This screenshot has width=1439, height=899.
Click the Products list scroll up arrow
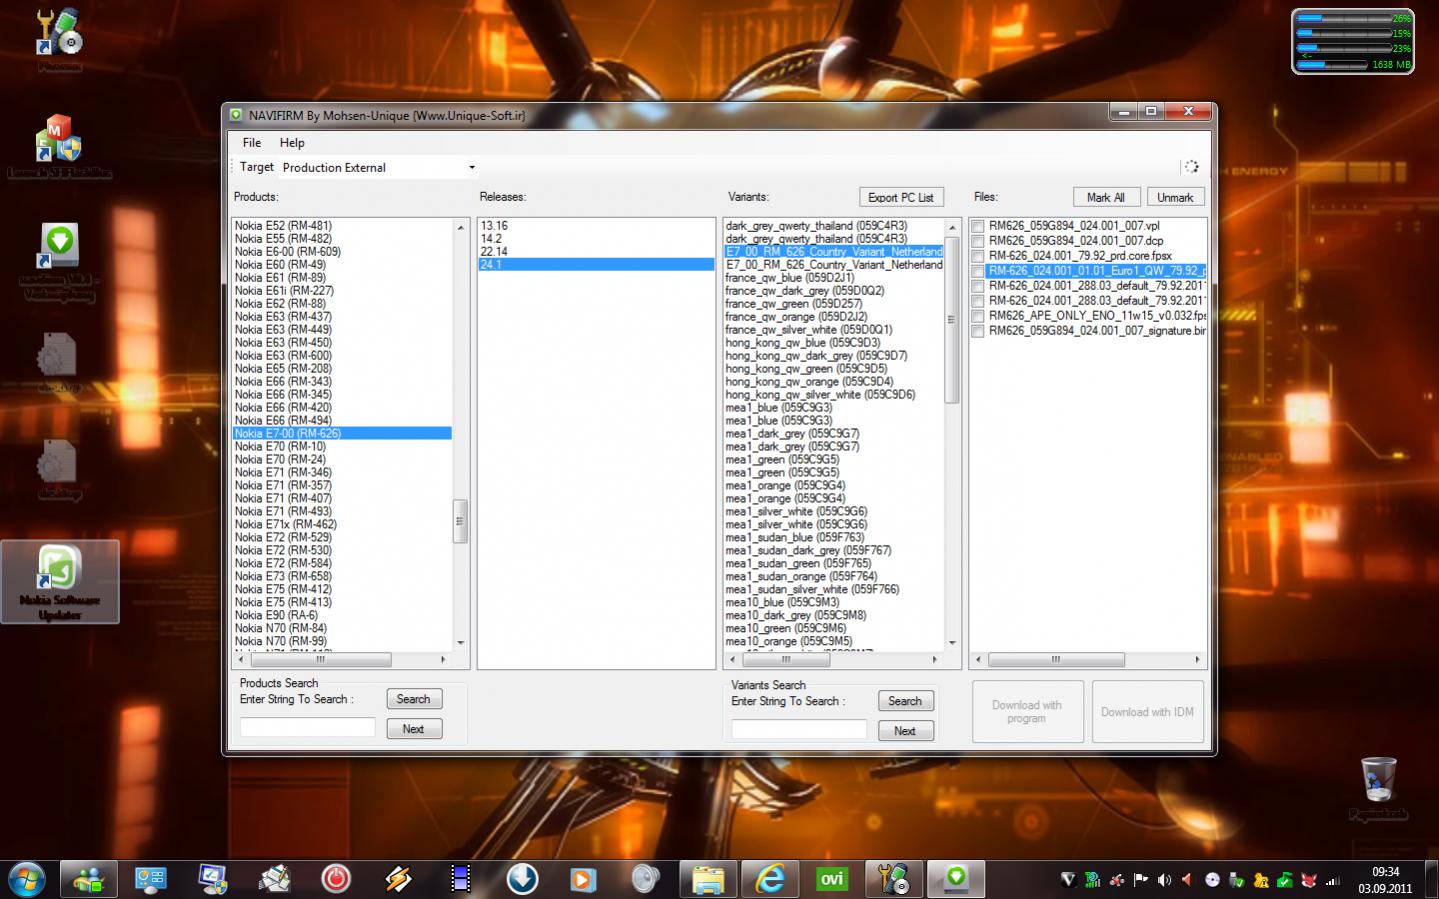coord(461,227)
